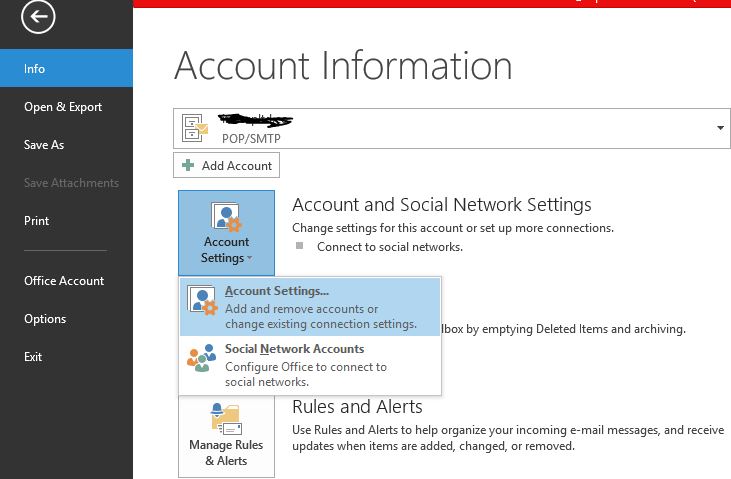731x479 pixels.
Task: Click the POP/SMTP account mailbox icon
Action: (195, 128)
